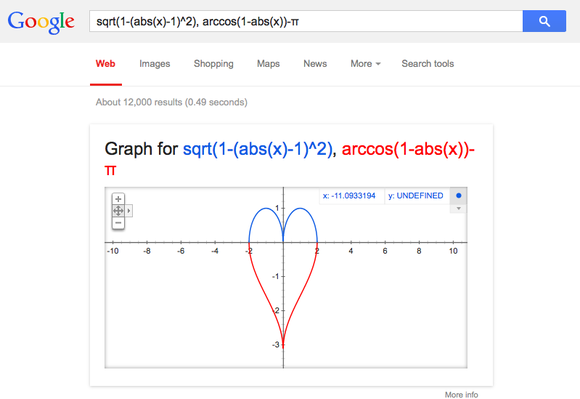Switch to the Shopping tab
This screenshot has width=580, height=399.
(x=213, y=64)
